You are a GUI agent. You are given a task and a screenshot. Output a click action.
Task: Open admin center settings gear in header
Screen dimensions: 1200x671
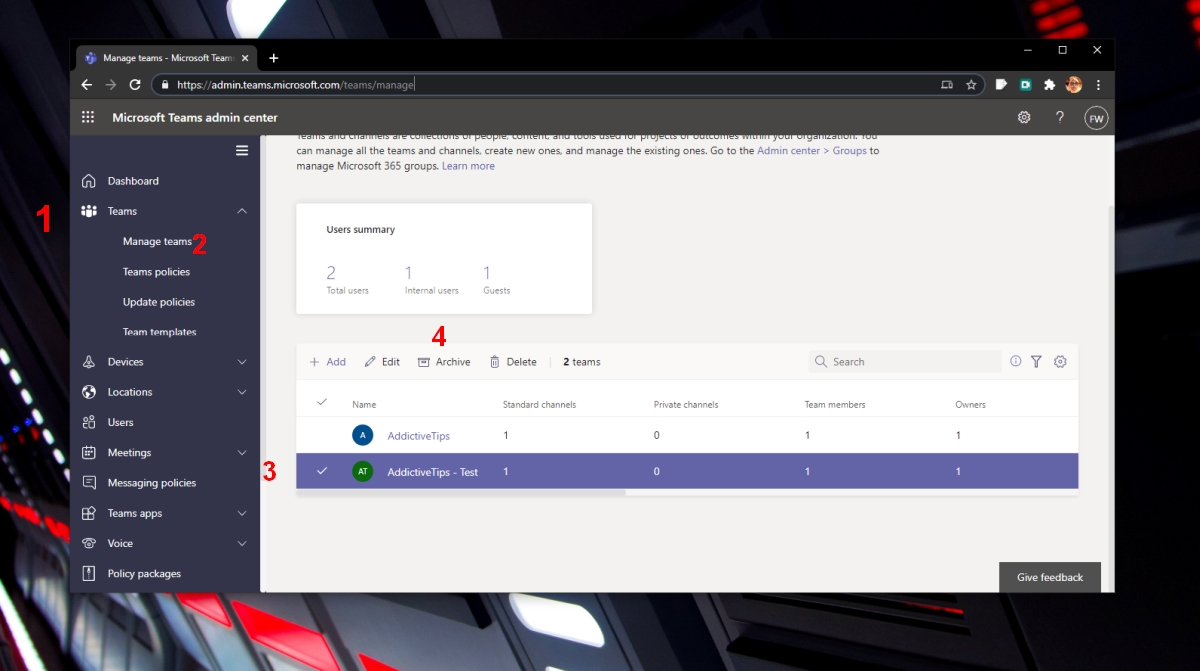[1024, 117]
